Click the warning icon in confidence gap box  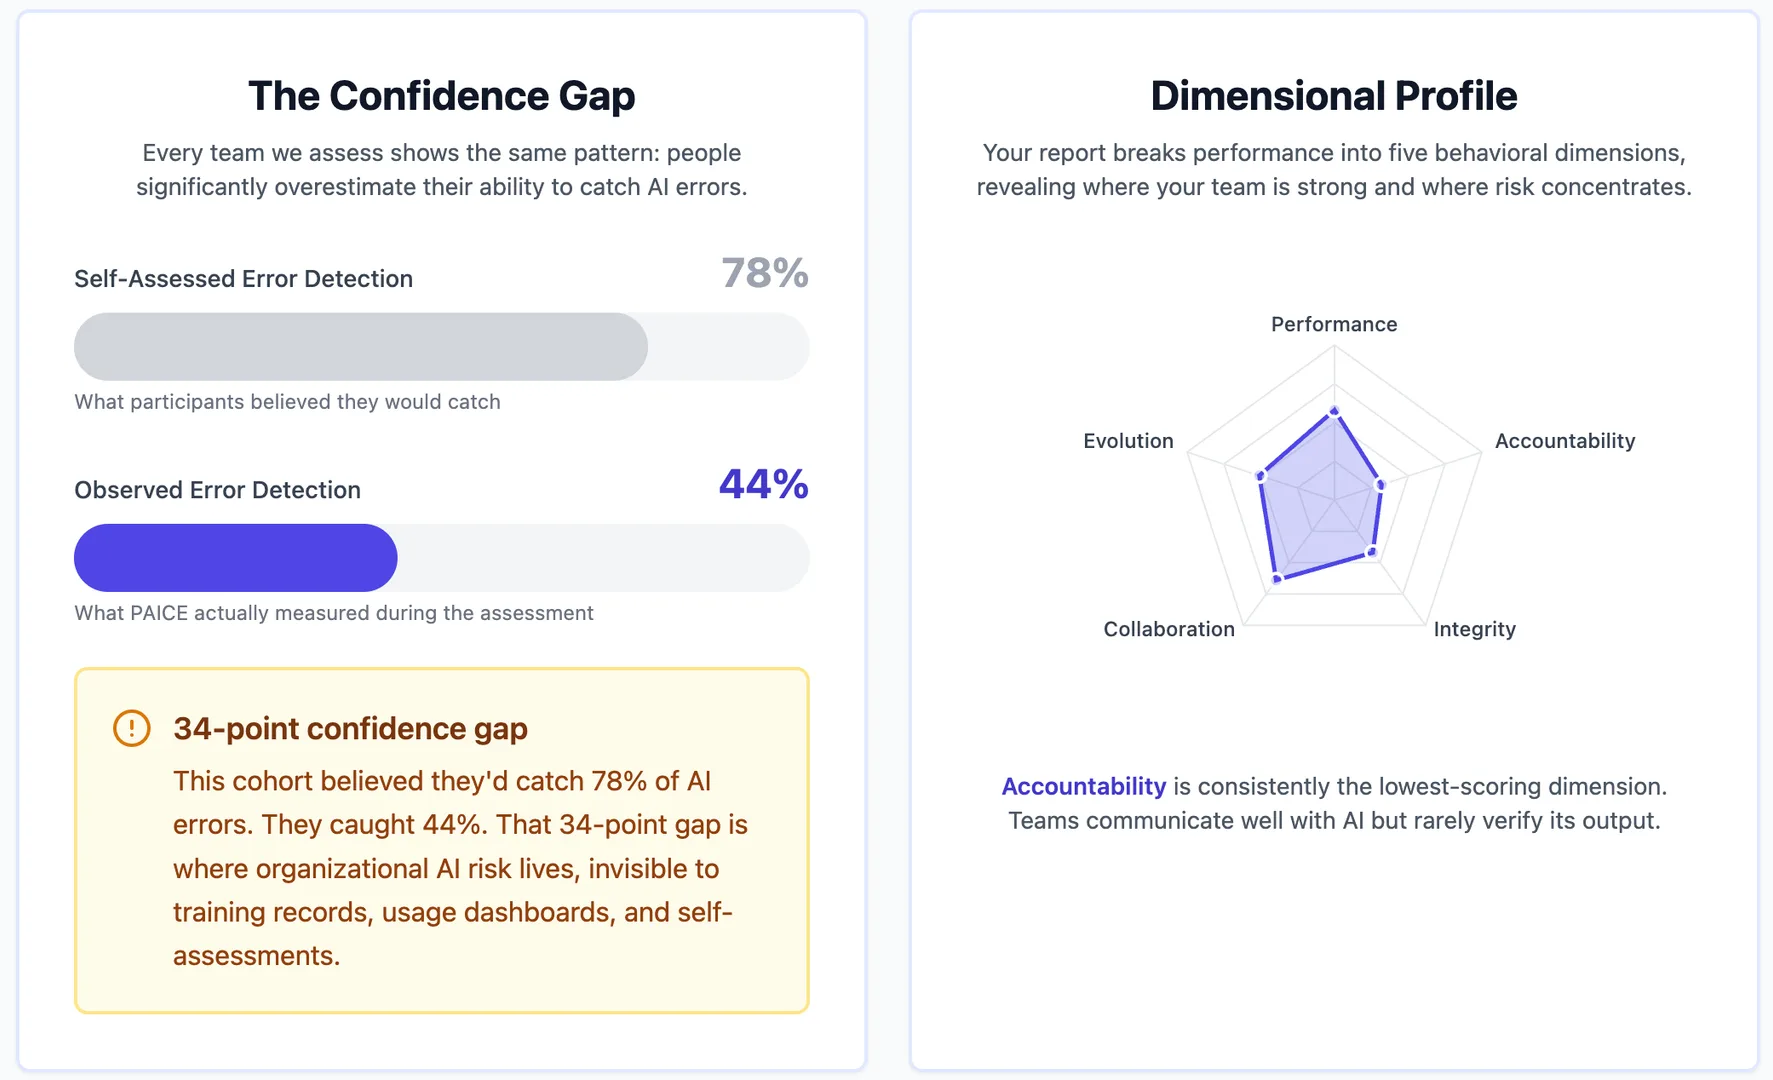pyautogui.click(x=132, y=728)
